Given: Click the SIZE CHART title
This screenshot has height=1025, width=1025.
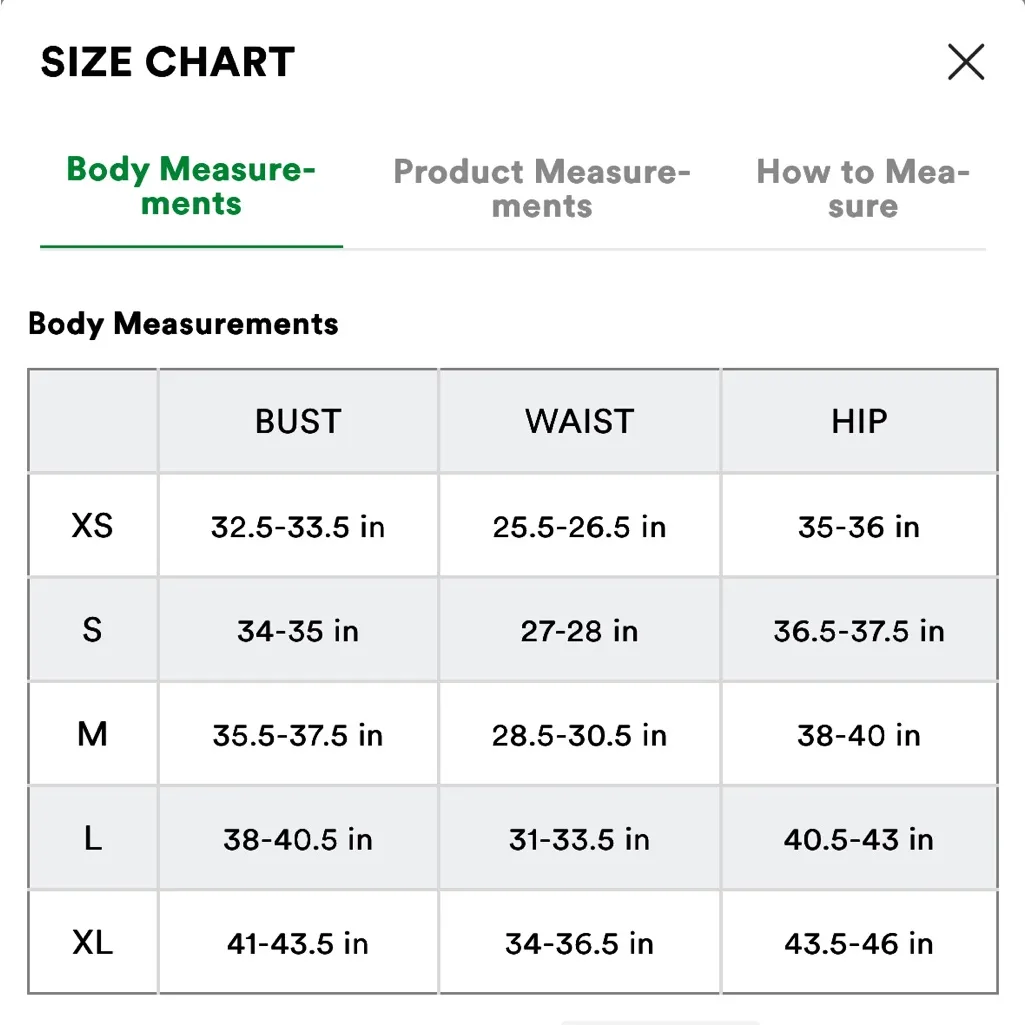Looking at the screenshot, I should [x=167, y=63].
